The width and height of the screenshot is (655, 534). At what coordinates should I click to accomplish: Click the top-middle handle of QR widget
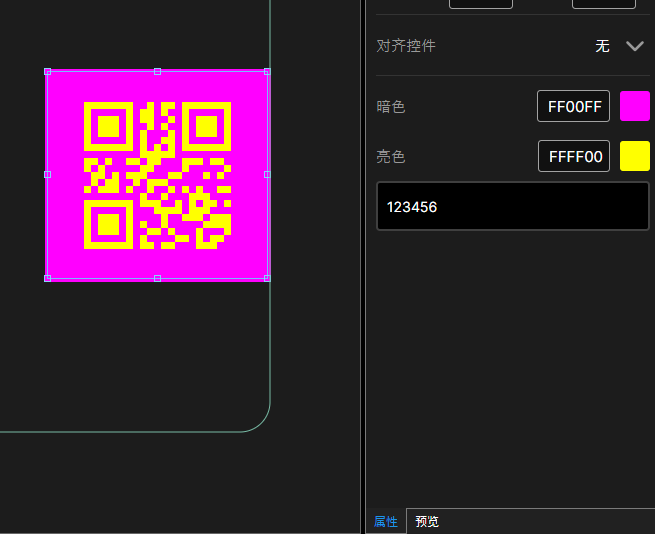tap(157, 72)
